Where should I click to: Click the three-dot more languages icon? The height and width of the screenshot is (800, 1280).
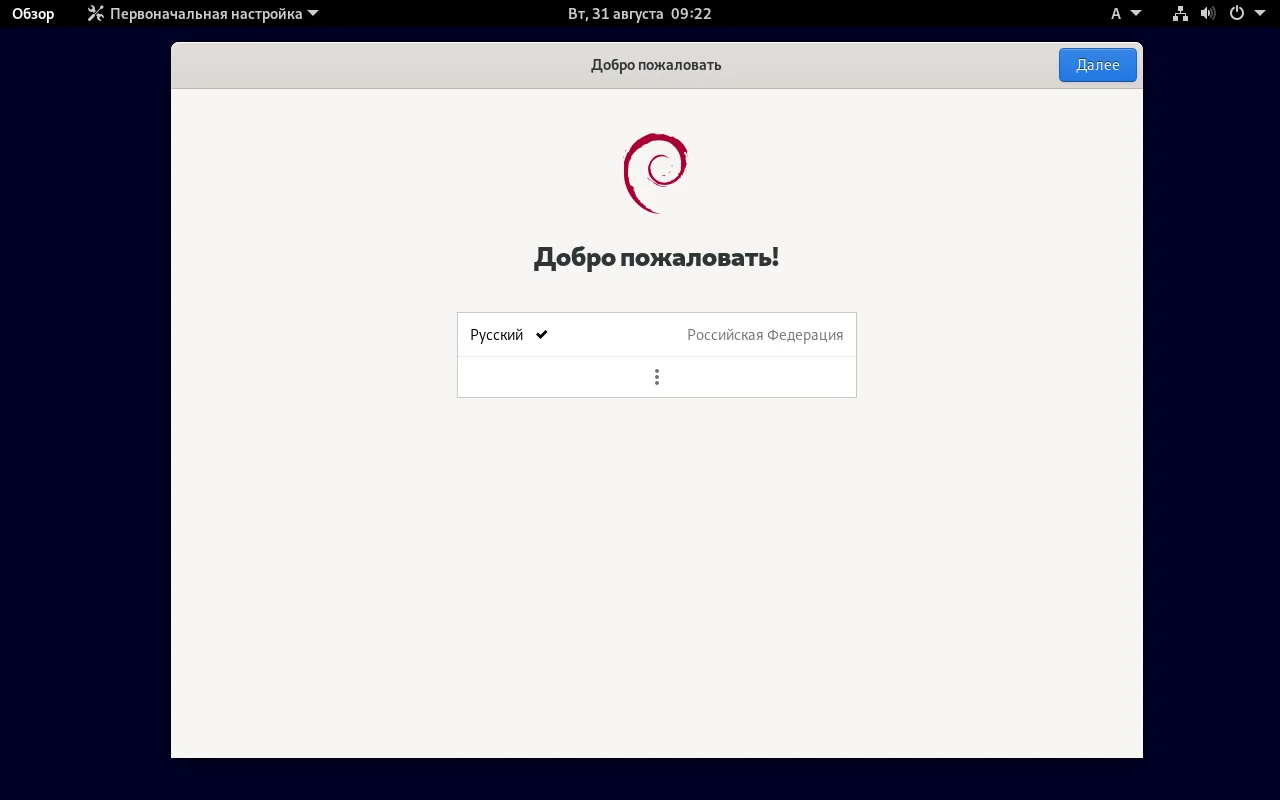pyautogui.click(x=656, y=377)
